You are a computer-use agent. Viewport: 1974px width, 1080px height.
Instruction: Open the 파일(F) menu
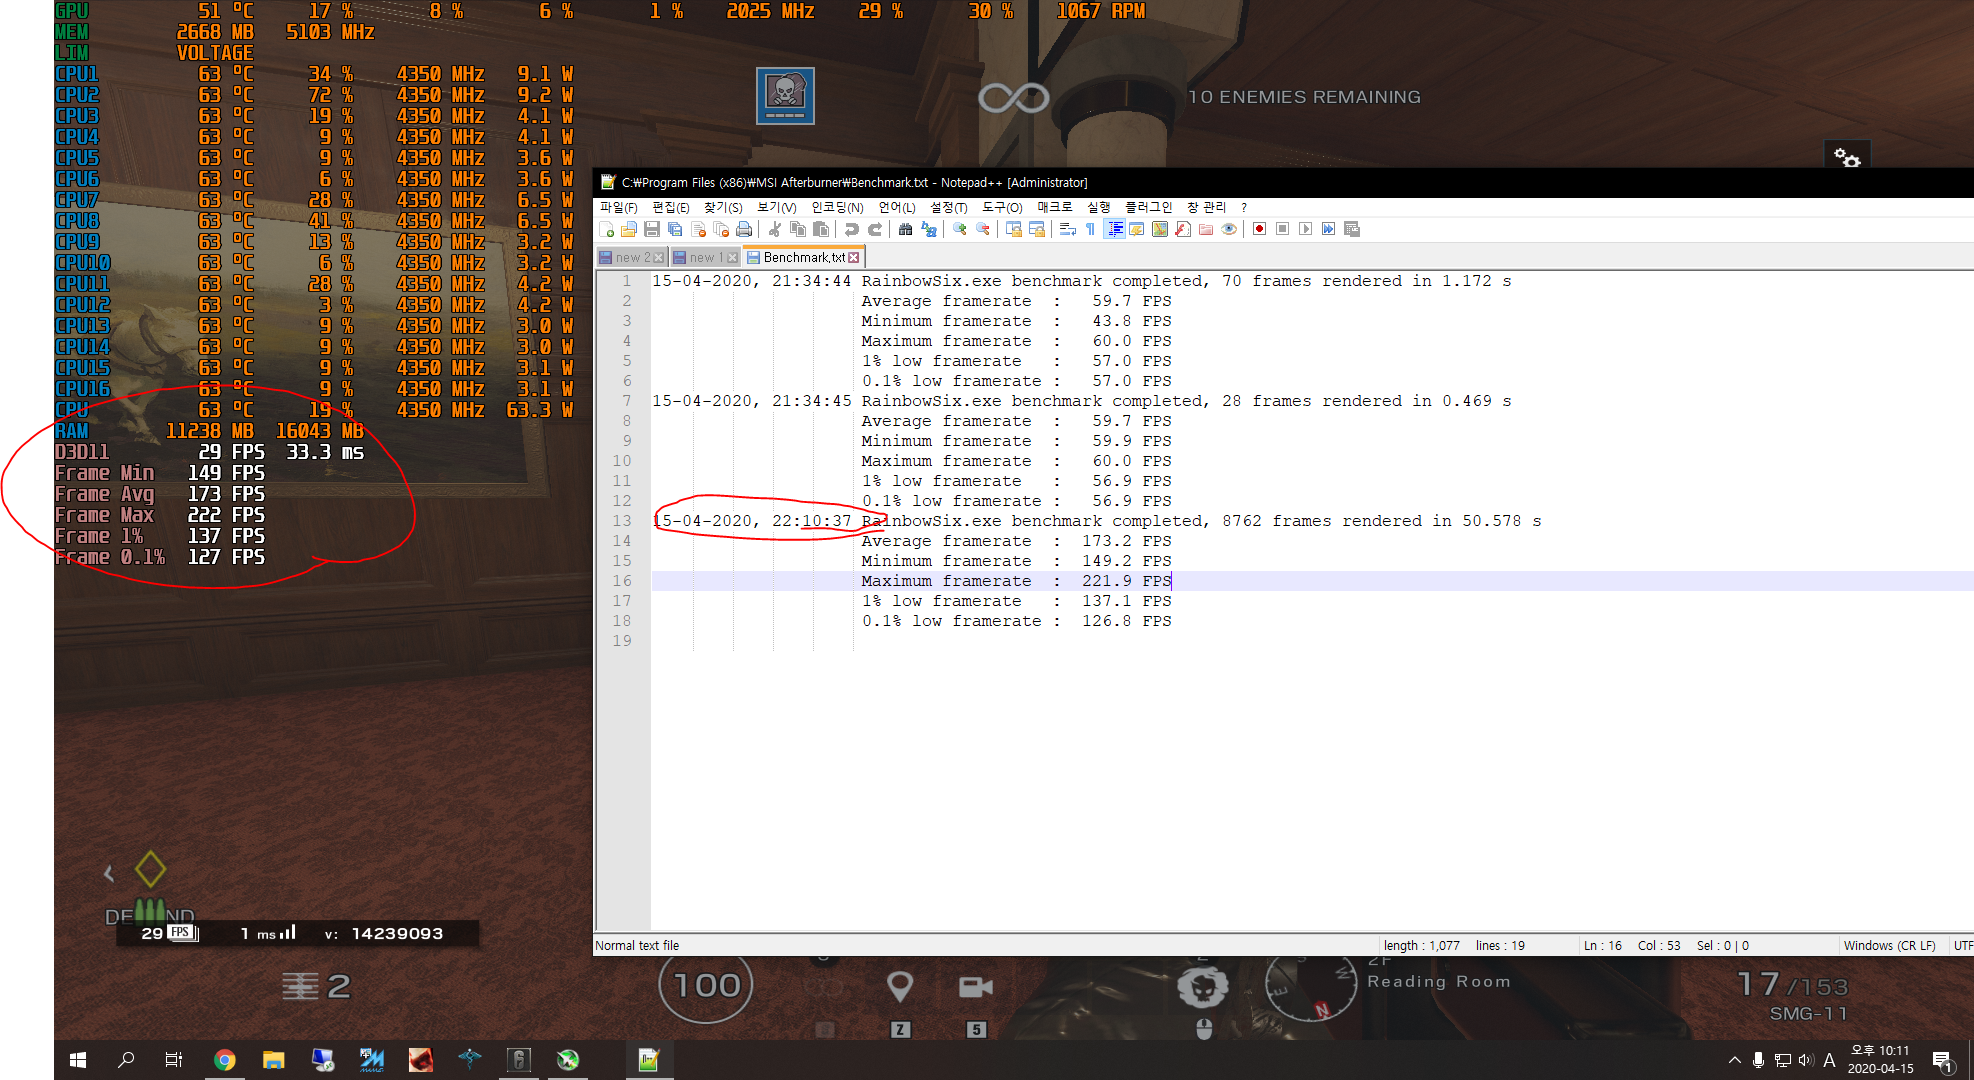618,207
